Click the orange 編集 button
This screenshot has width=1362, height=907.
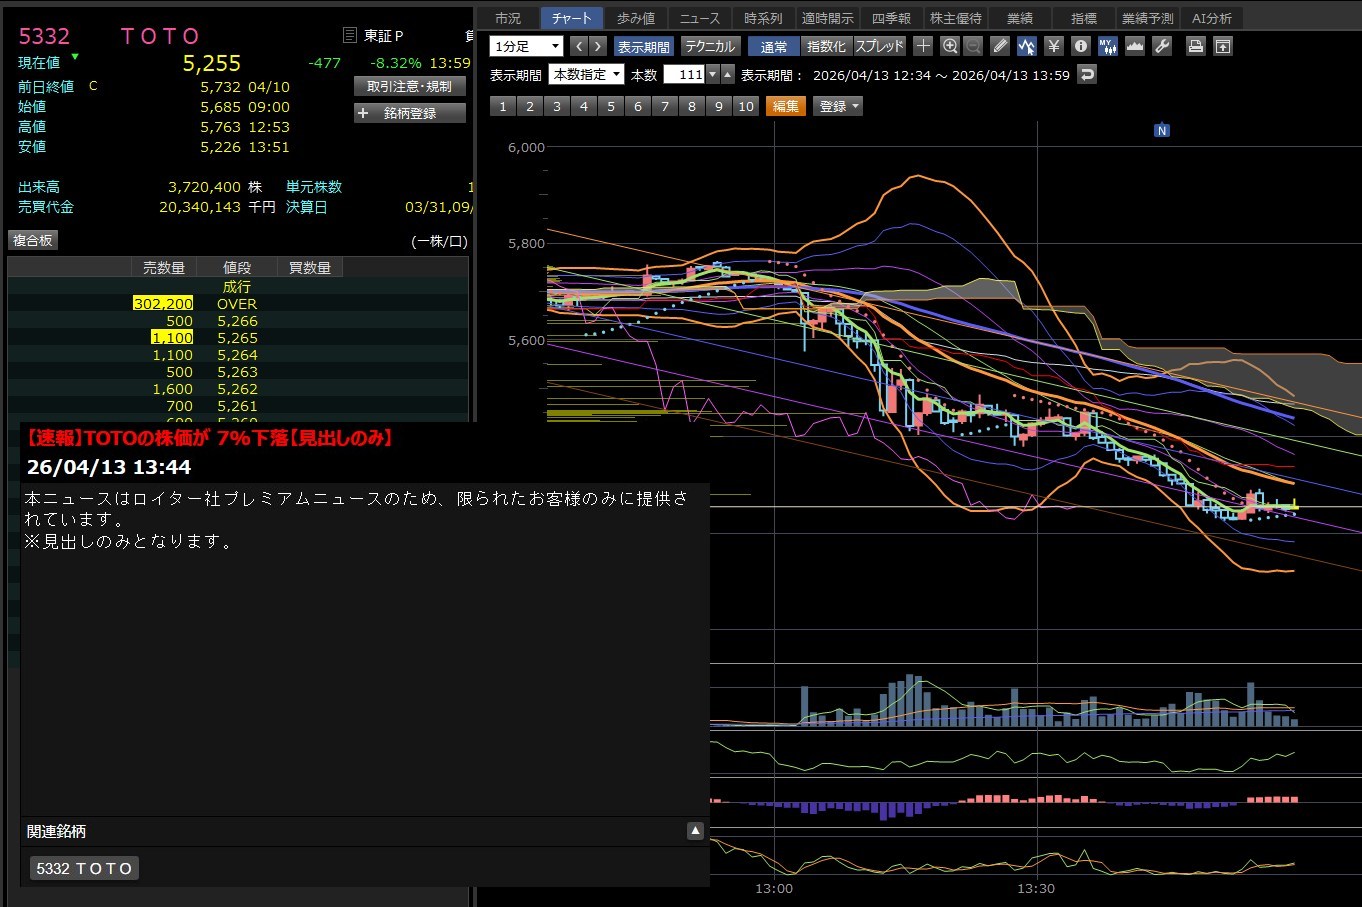click(785, 106)
